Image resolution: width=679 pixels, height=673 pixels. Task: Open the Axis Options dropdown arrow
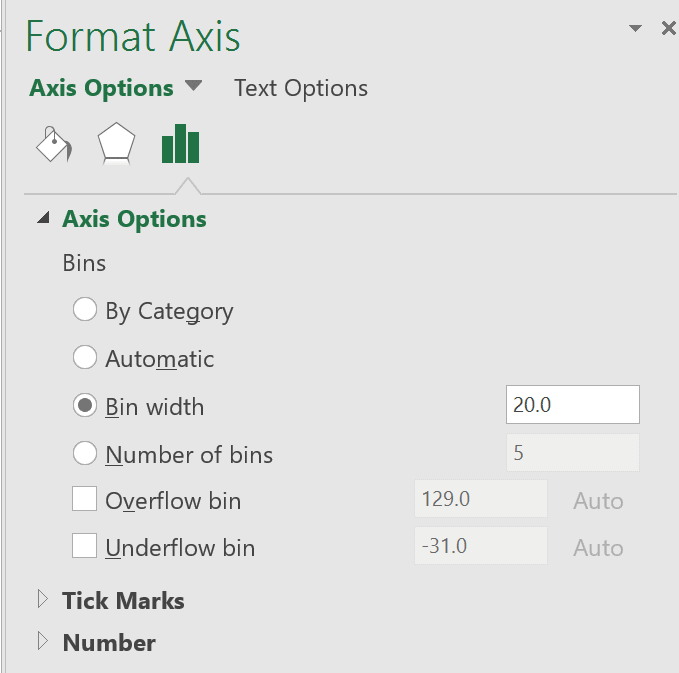[x=193, y=87]
